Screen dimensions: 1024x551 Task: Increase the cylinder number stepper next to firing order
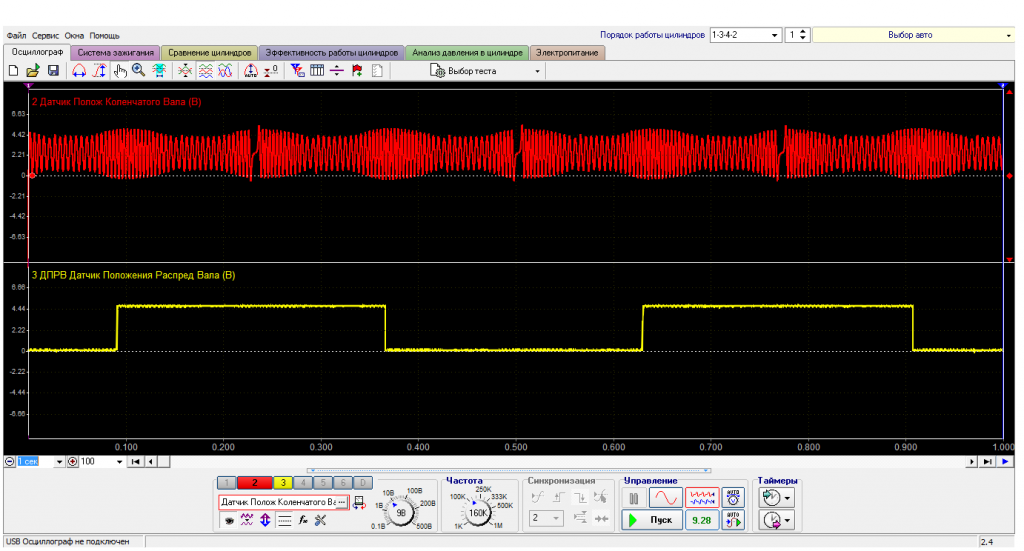click(803, 32)
